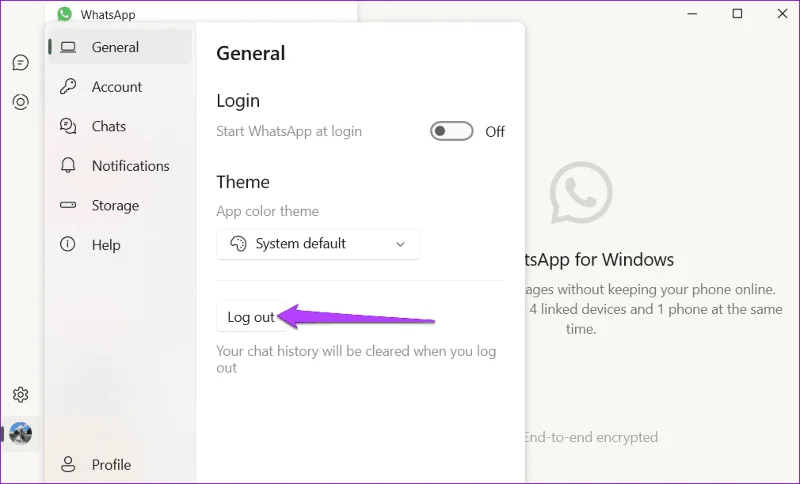Minimize the WhatsApp window
The image size is (800, 484).
pos(692,14)
